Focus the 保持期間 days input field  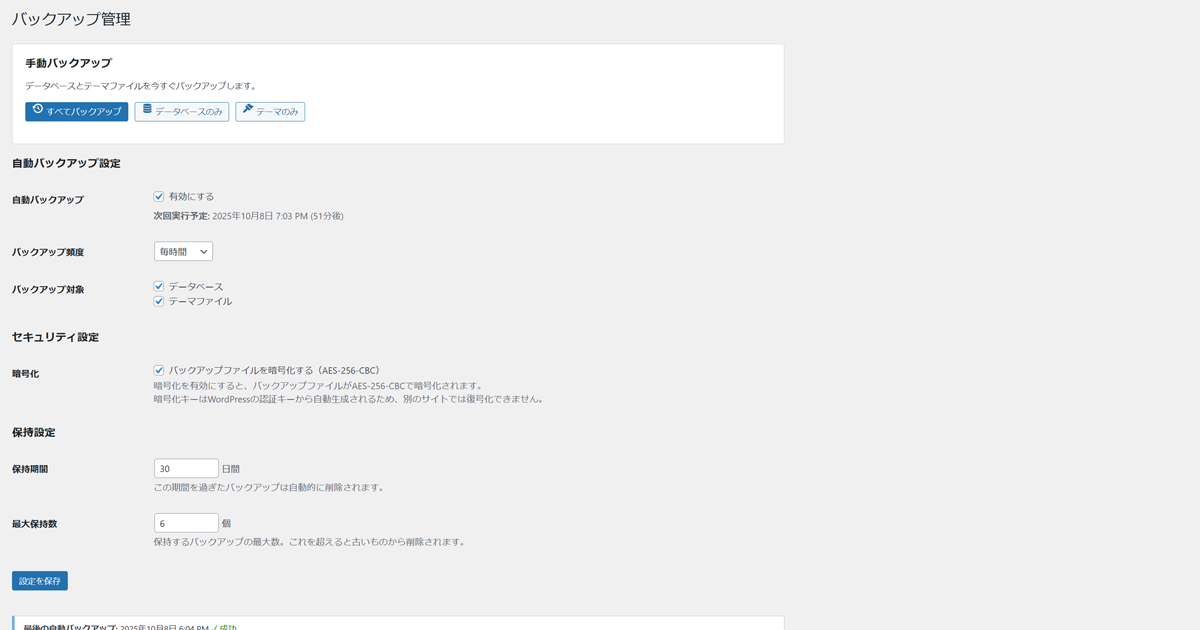coord(186,469)
